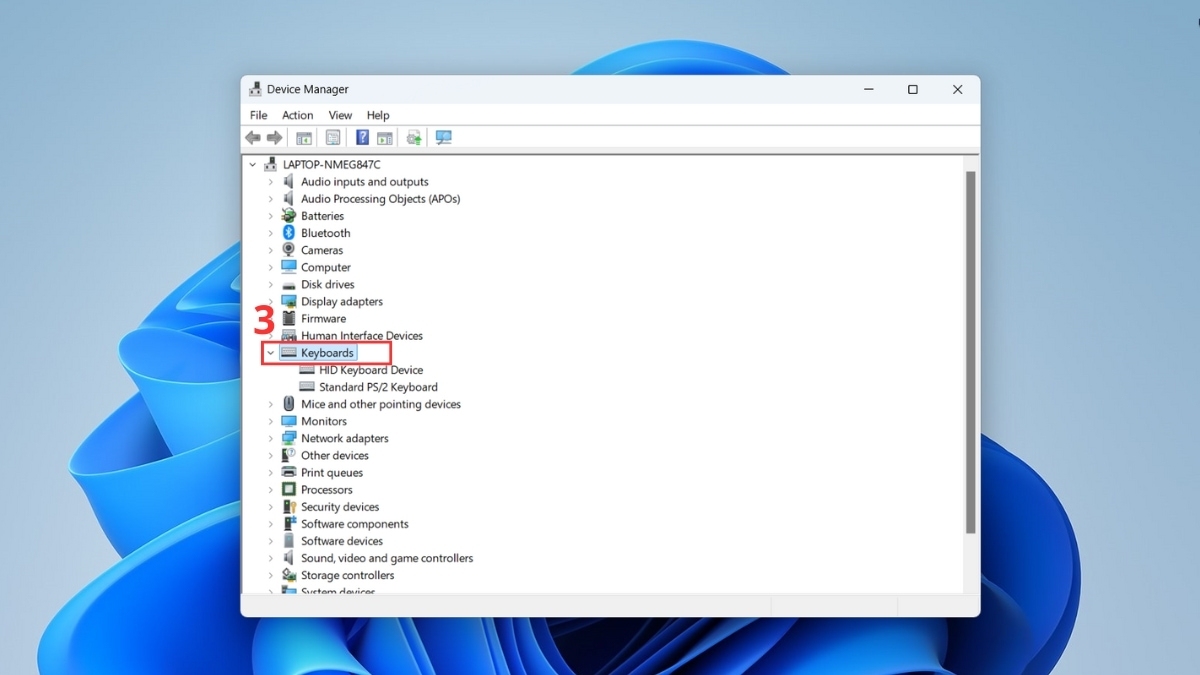Open the Action menu
This screenshot has width=1200, height=675.
point(297,115)
